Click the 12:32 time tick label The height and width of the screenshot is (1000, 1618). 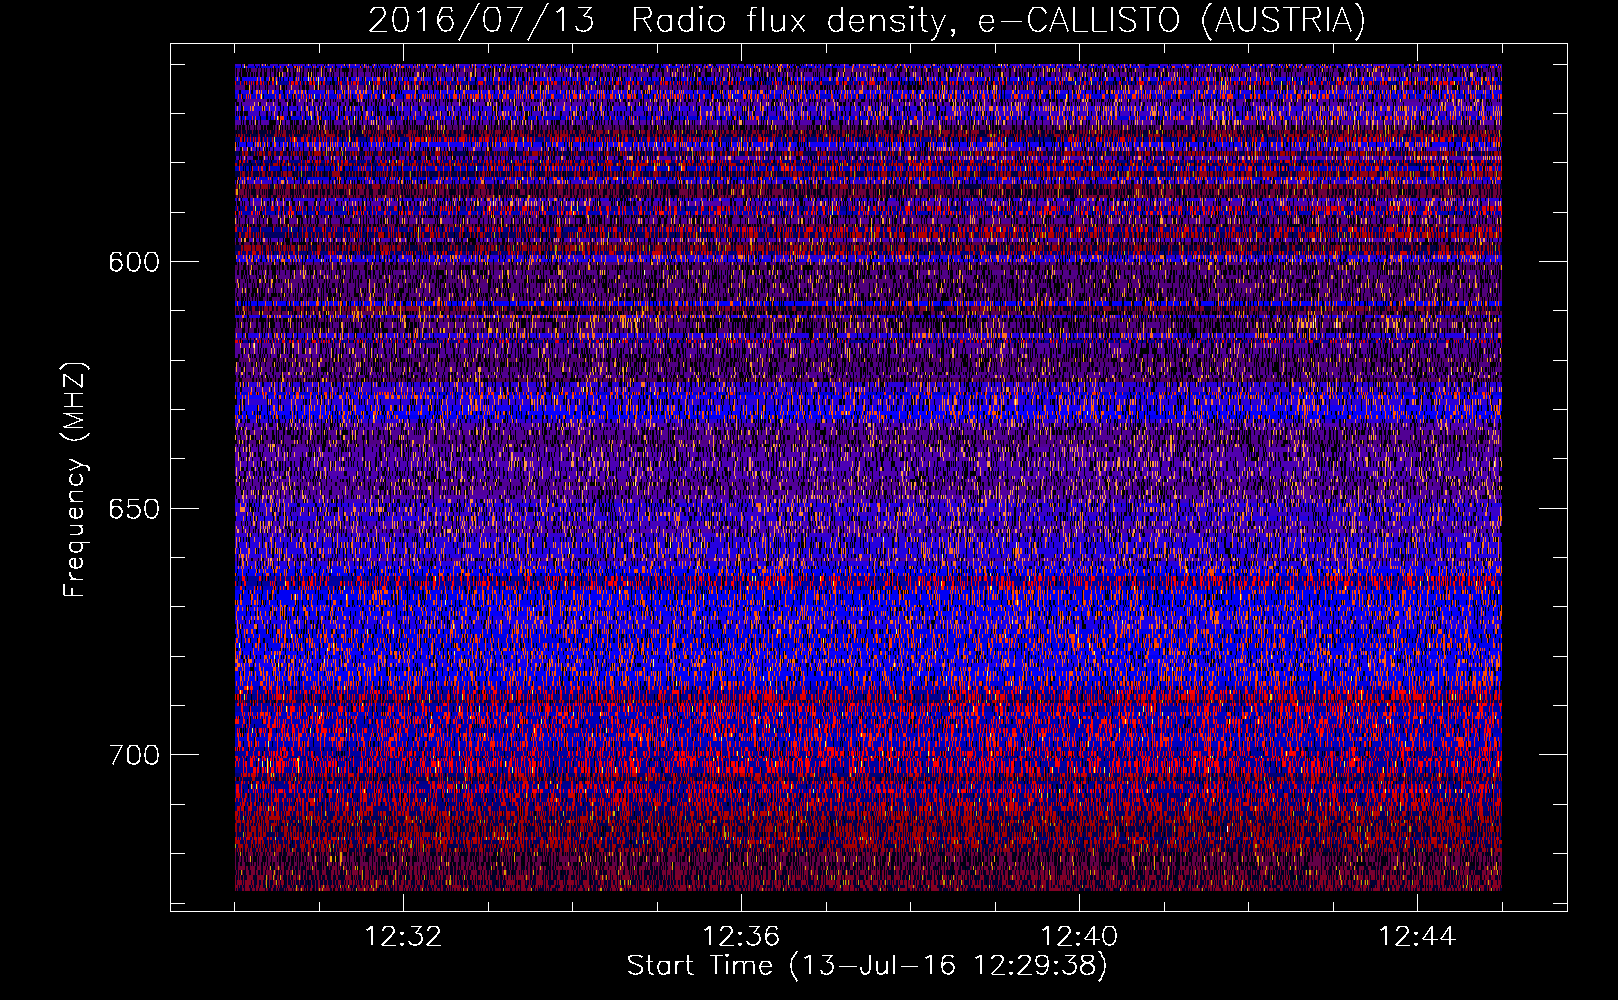403,937
